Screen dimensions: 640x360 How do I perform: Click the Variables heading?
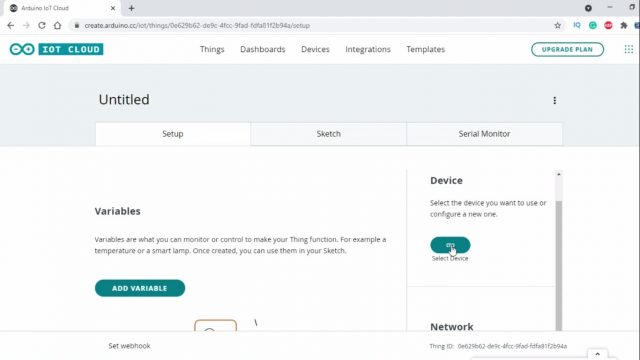pos(118,211)
